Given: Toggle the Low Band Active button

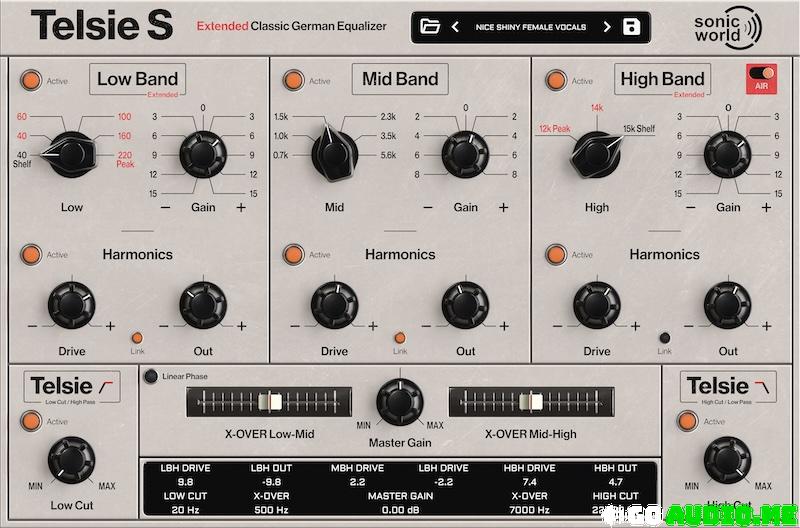Looking at the screenshot, I should pos(32,80).
